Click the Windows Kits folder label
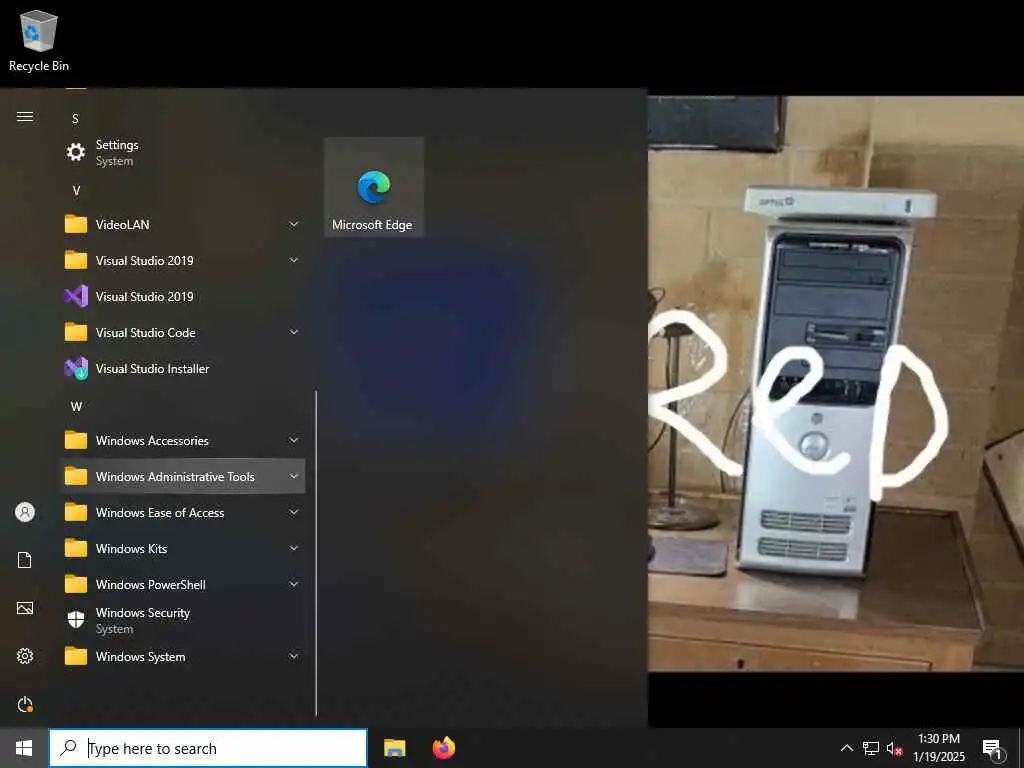The width and height of the screenshot is (1024, 768). coord(131,549)
